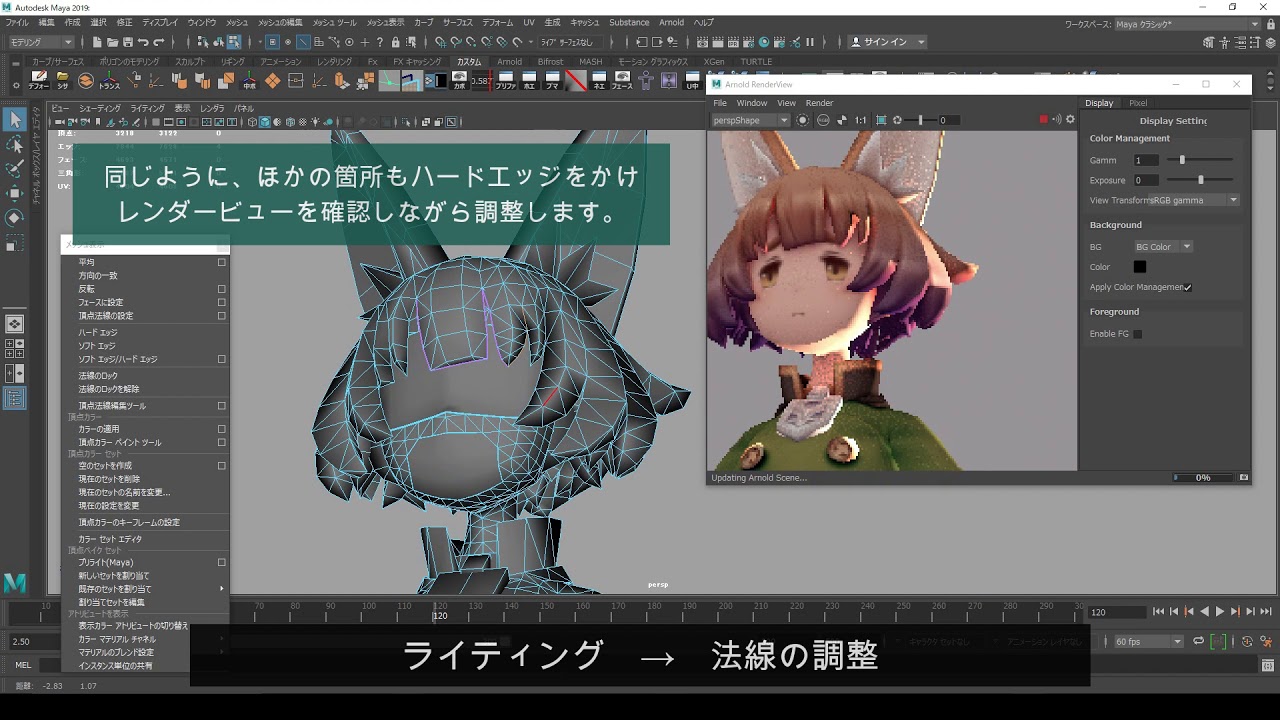The width and height of the screenshot is (1280, 720).
Task: Click option box next to 反転
Action: [221, 289]
